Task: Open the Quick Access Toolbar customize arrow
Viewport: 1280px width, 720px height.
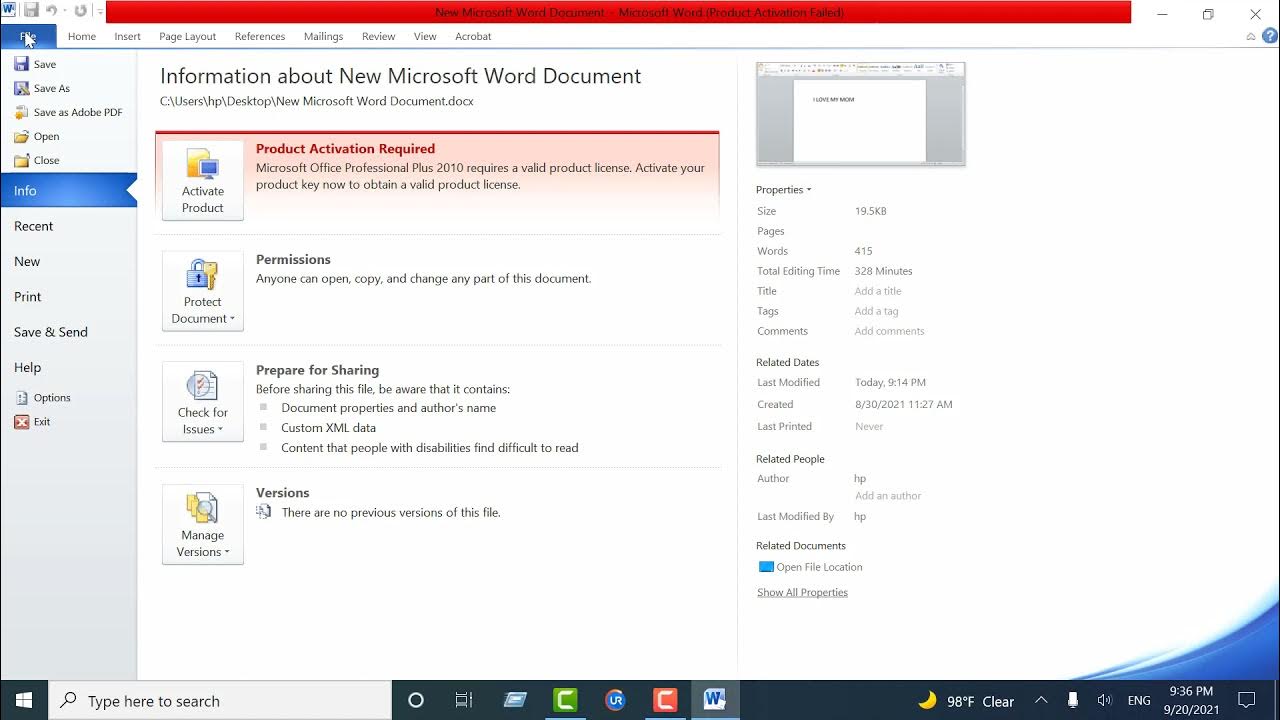Action: (100, 11)
